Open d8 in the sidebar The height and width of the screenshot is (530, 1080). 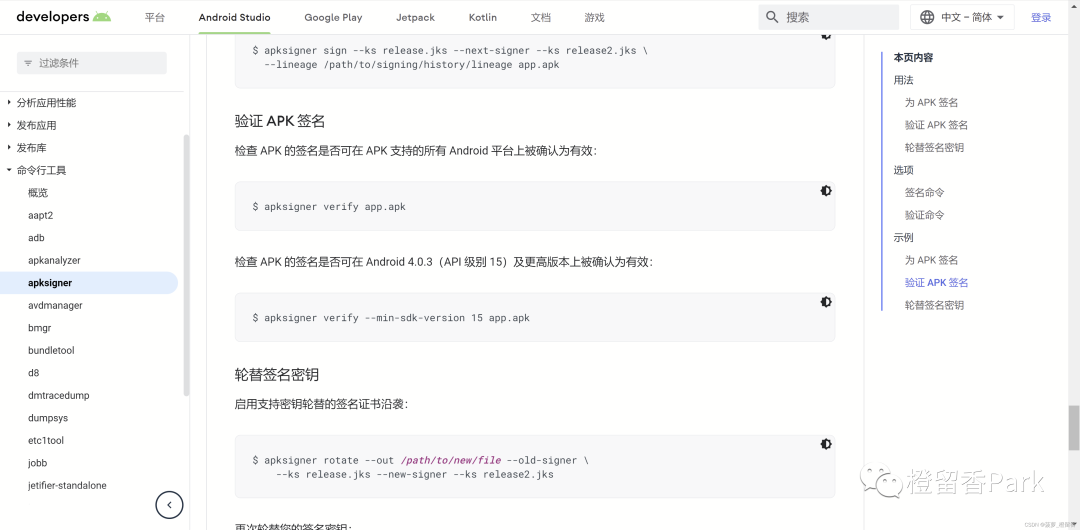point(34,373)
